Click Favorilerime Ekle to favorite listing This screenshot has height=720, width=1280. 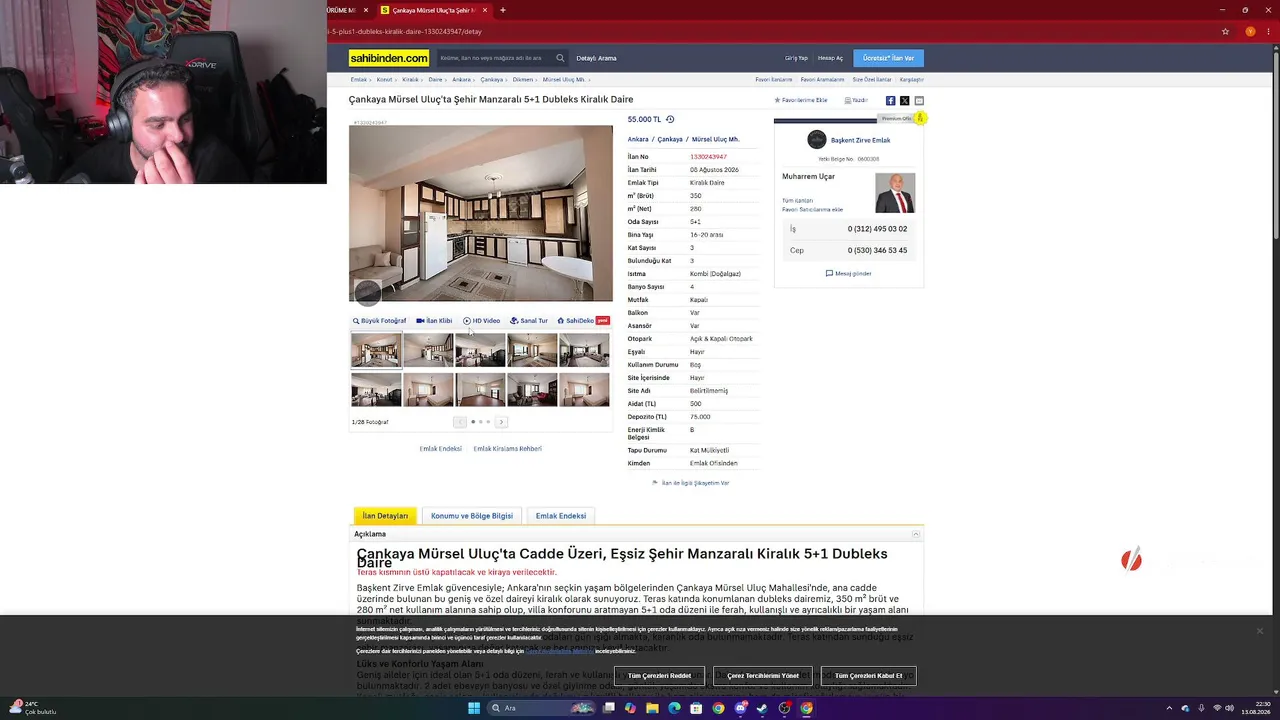[x=801, y=100]
